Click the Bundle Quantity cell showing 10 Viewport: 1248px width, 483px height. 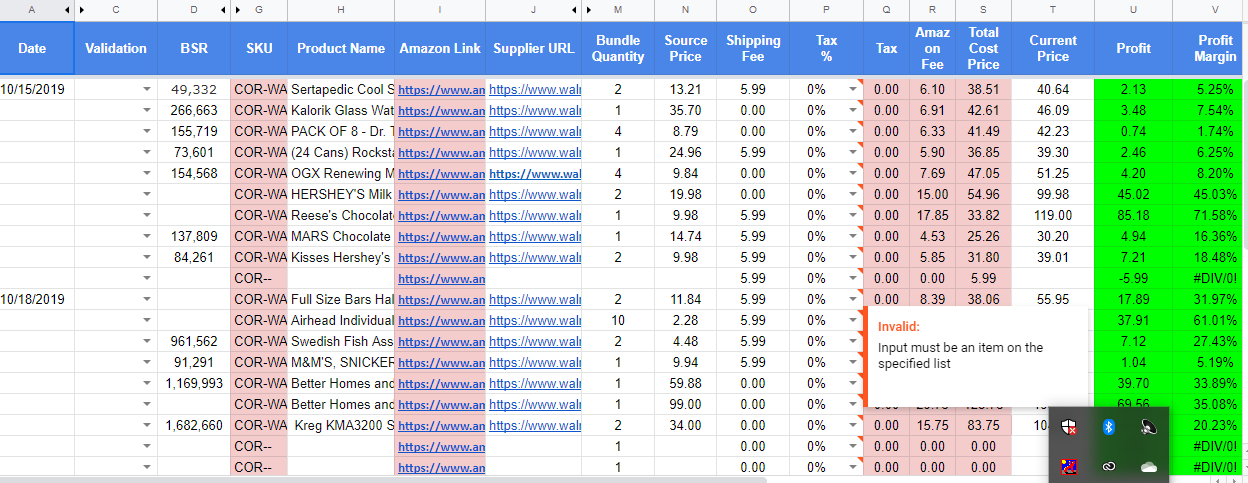click(618, 320)
